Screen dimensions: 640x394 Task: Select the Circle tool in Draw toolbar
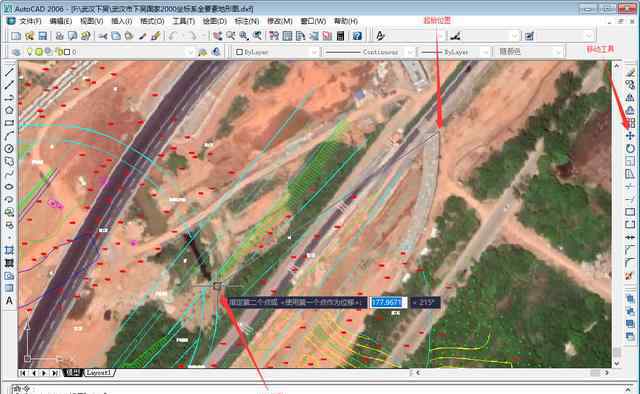(9, 149)
